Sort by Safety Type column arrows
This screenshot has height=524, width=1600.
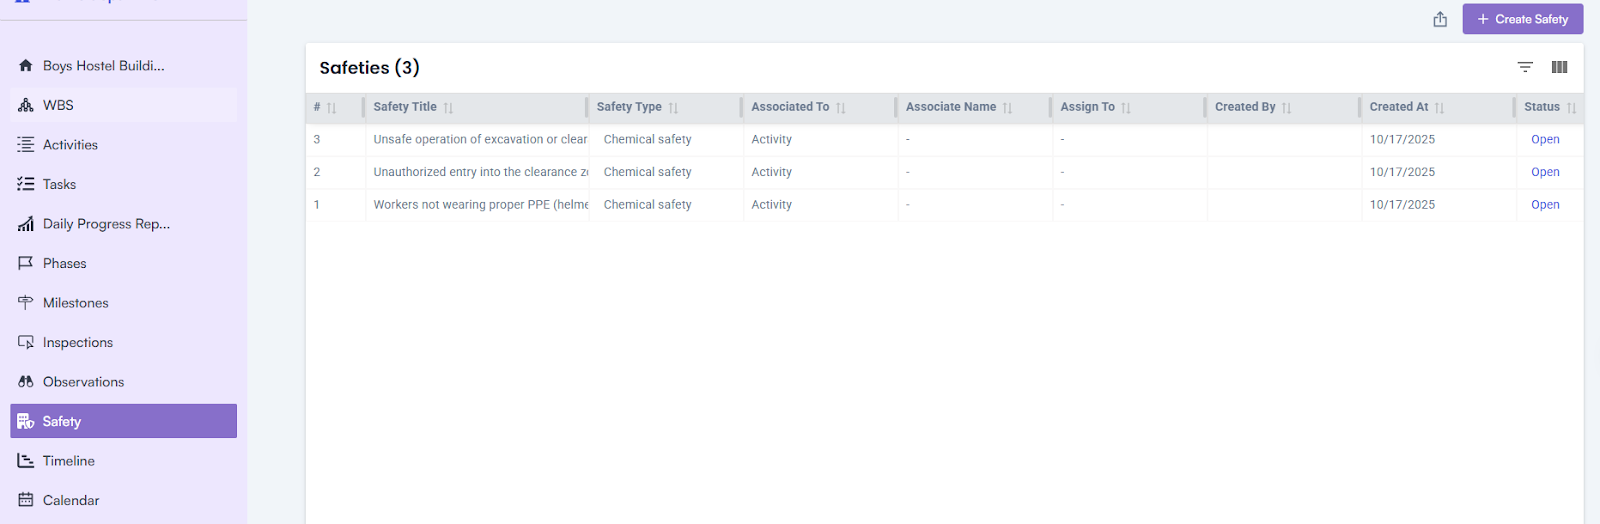point(673,108)
